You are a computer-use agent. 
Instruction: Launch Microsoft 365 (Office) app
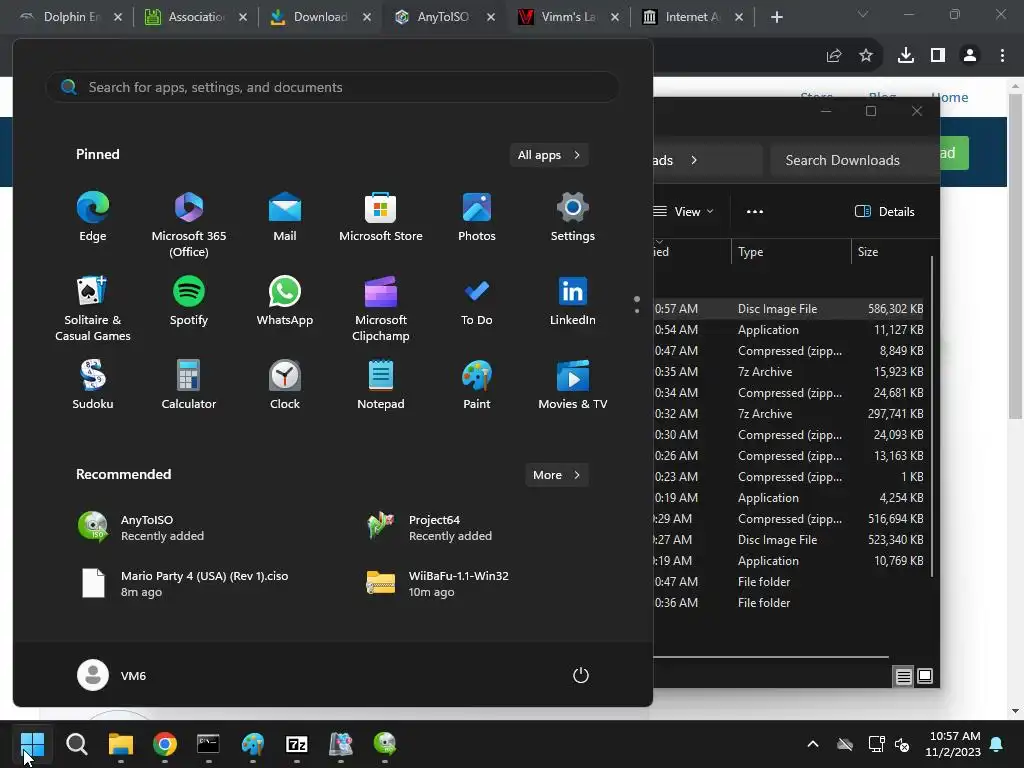pos(189,225)
